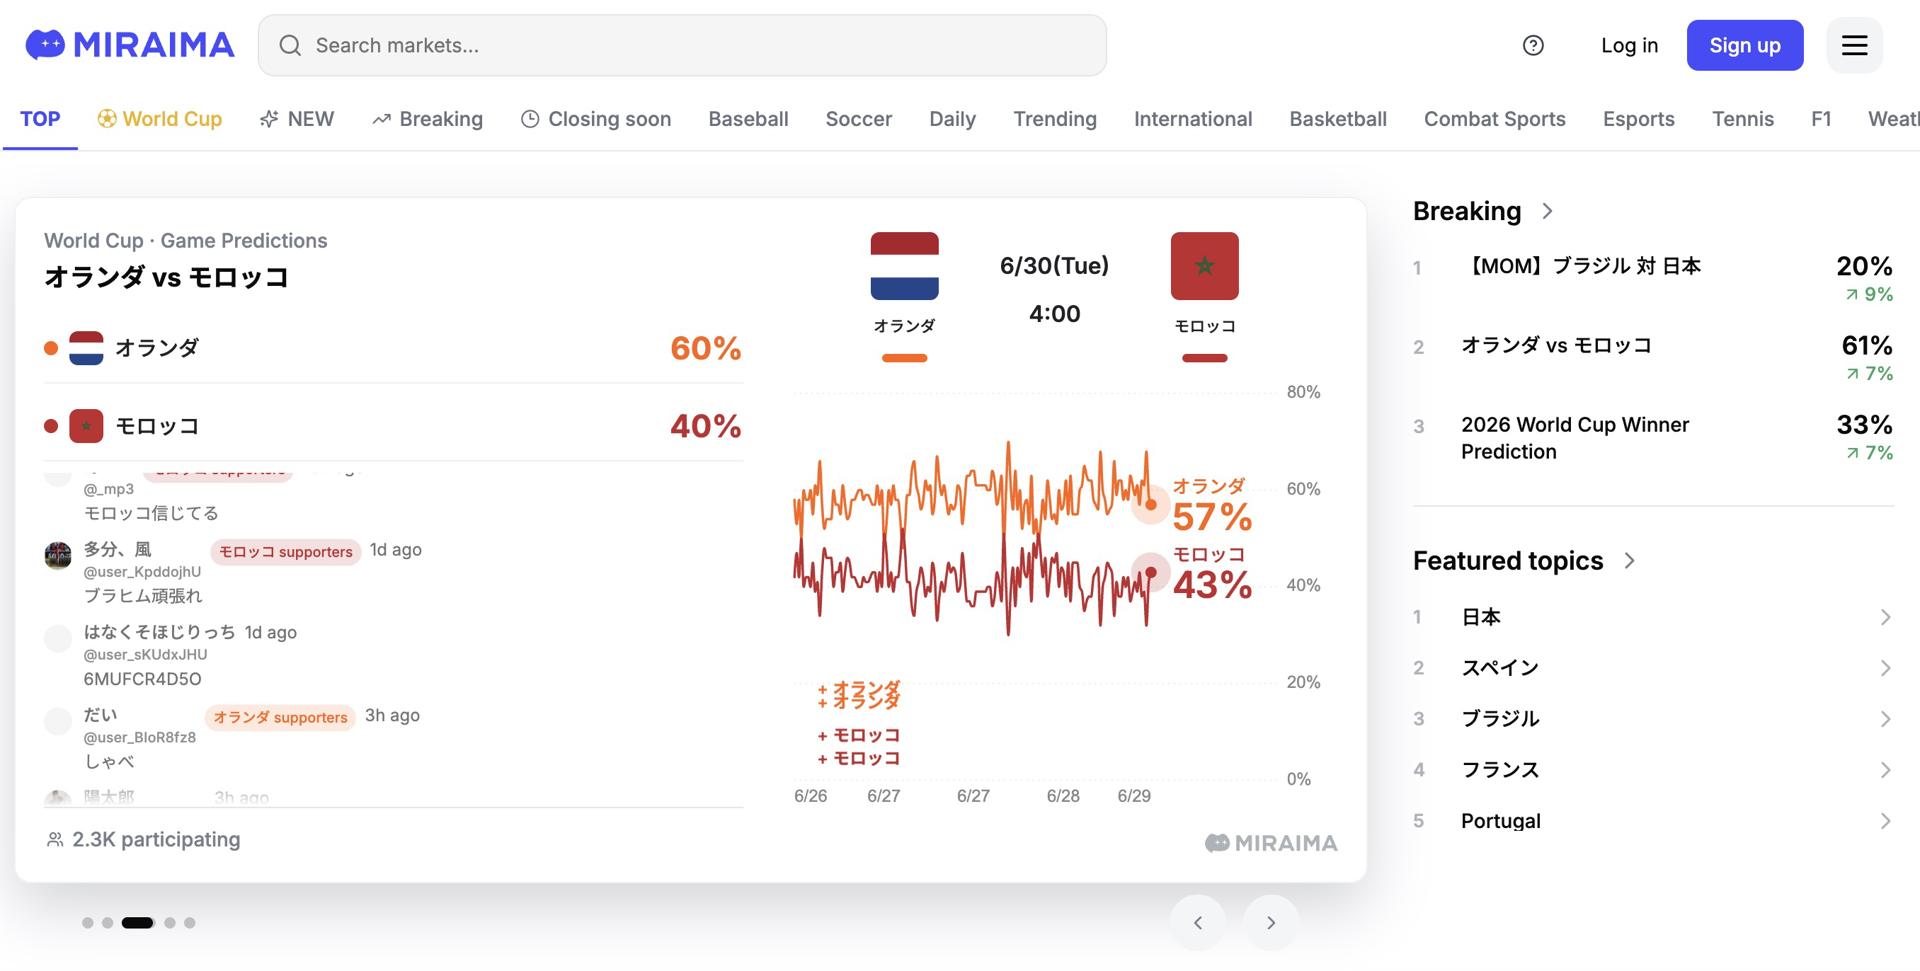Click the participants people icon

point(55,840)
